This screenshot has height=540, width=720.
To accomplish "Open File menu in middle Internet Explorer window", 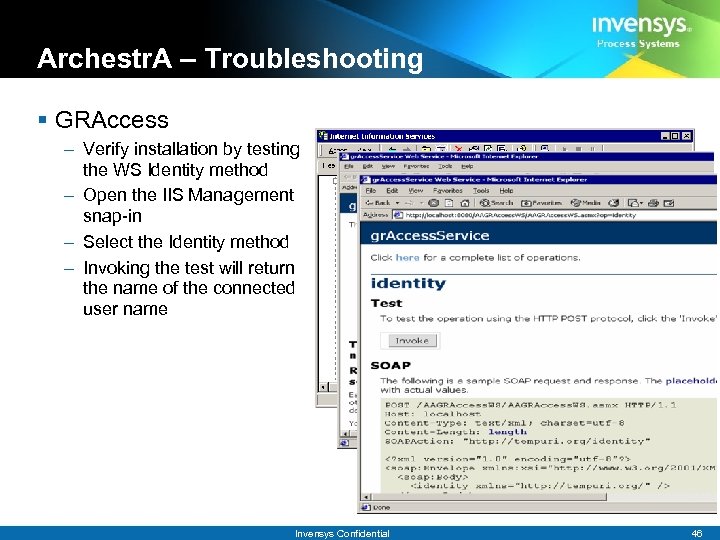I will (x=349, y=166).
